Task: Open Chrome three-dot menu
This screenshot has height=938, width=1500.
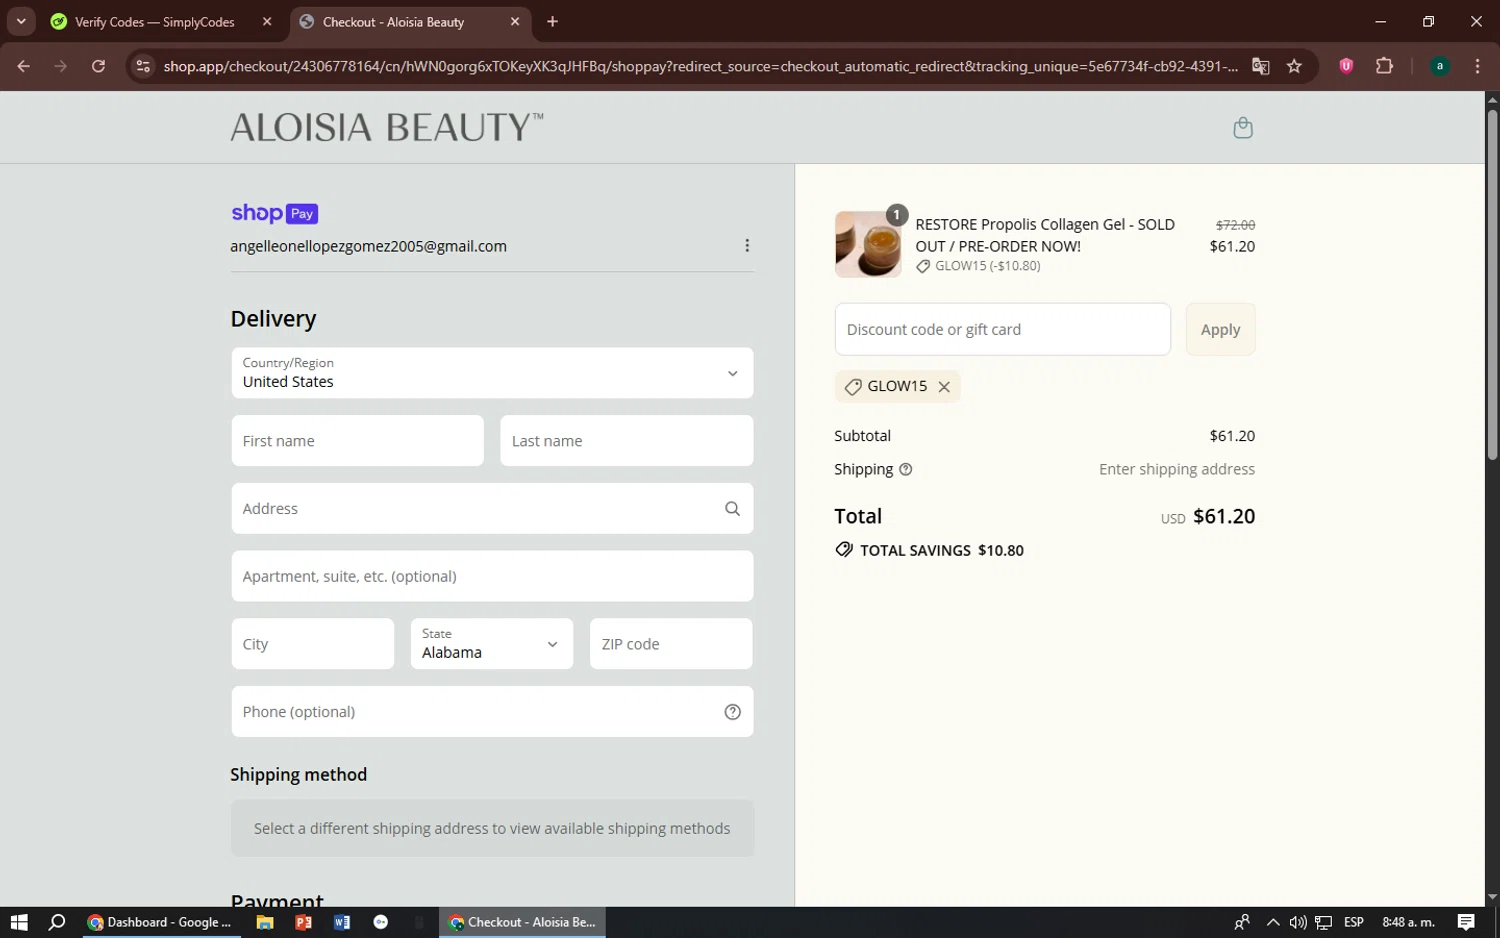Action: coord(1477,66)
